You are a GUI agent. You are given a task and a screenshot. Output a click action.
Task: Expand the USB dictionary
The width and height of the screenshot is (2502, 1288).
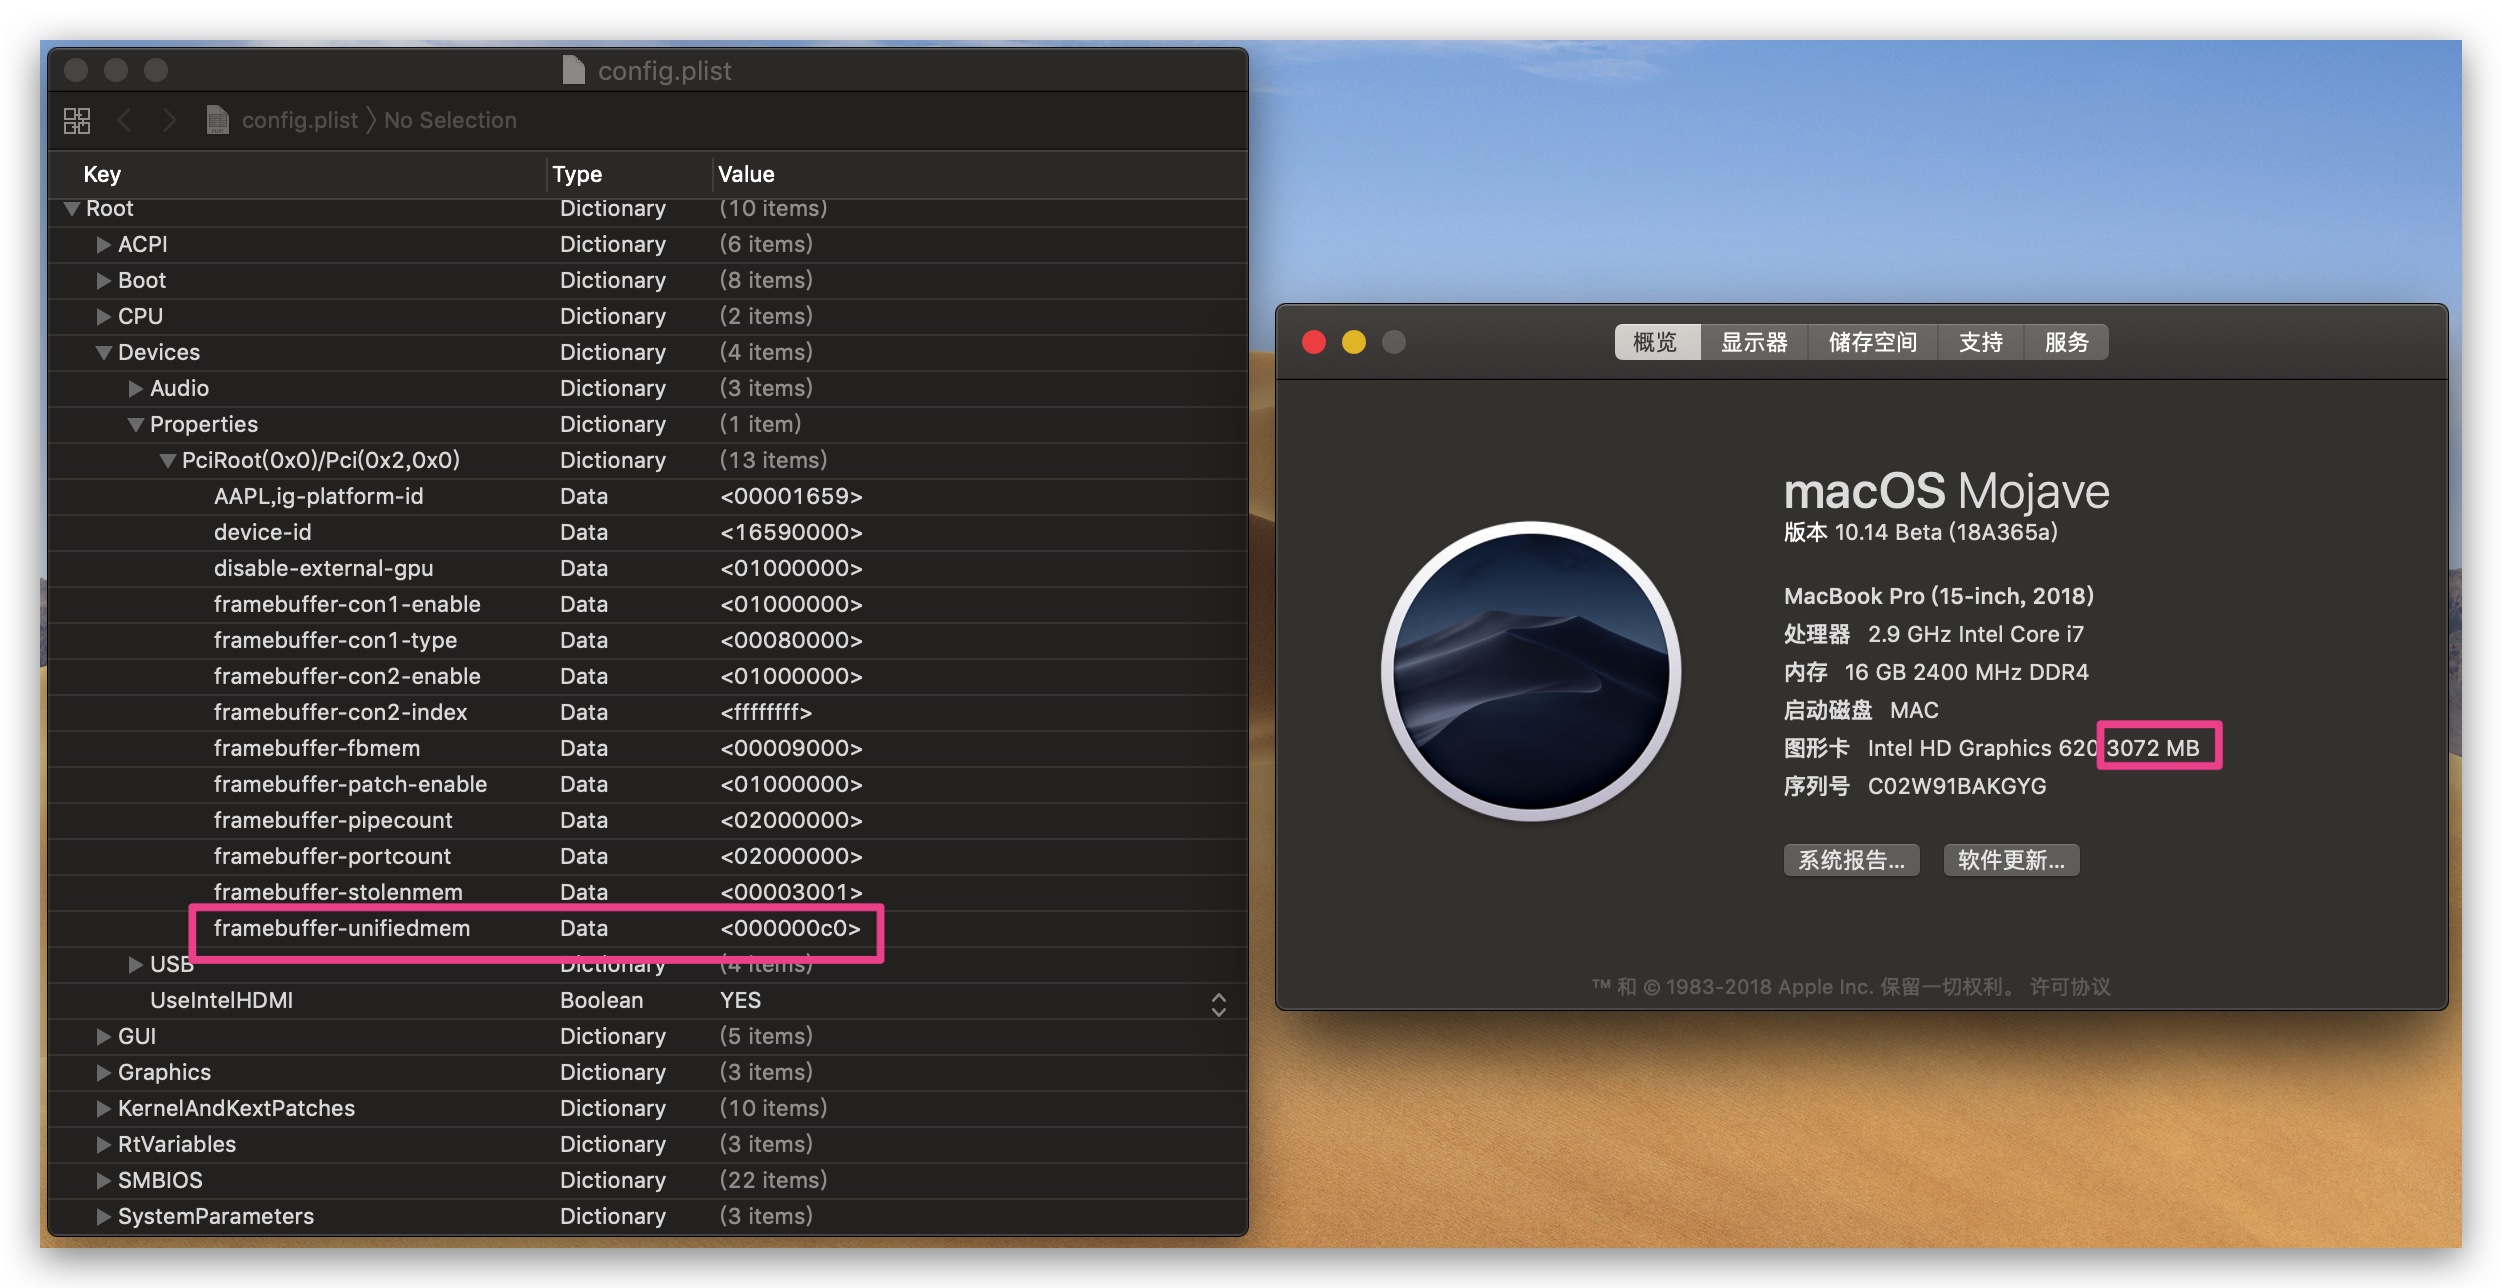pos(135,965)
